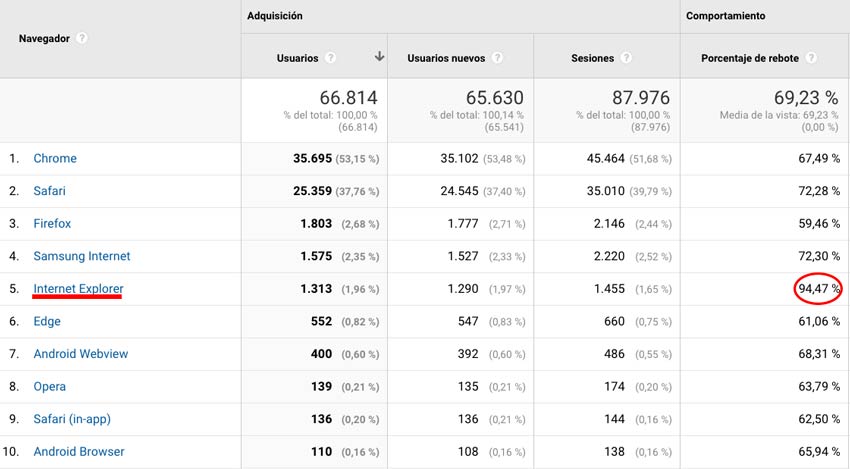Select Android Browser users value 110
Viewport: 850px width, 469px height.
tap(321, 452)
